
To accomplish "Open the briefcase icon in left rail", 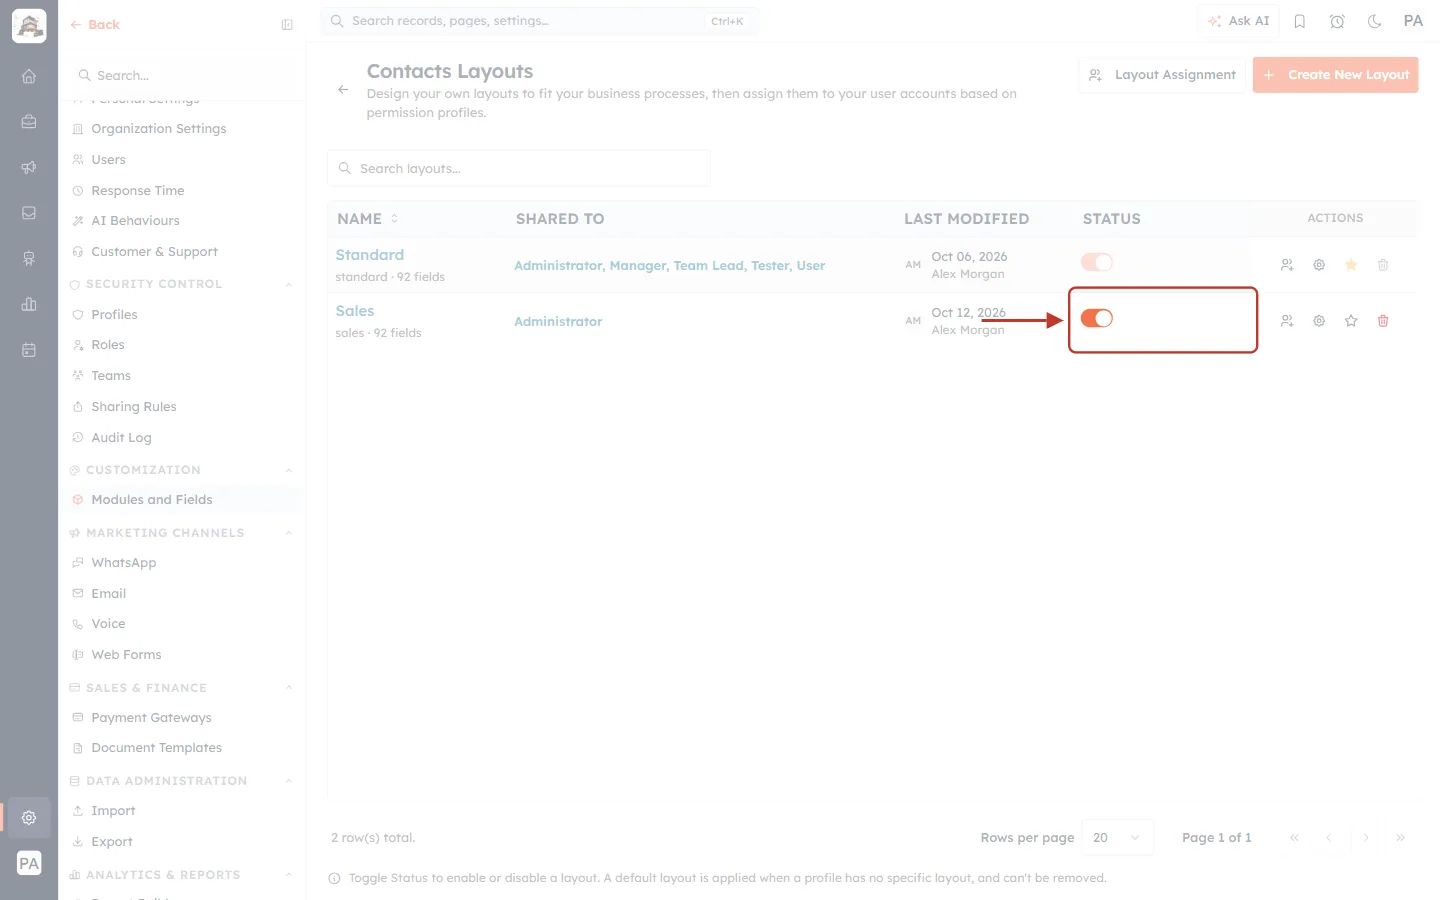I will coord(29,122).
